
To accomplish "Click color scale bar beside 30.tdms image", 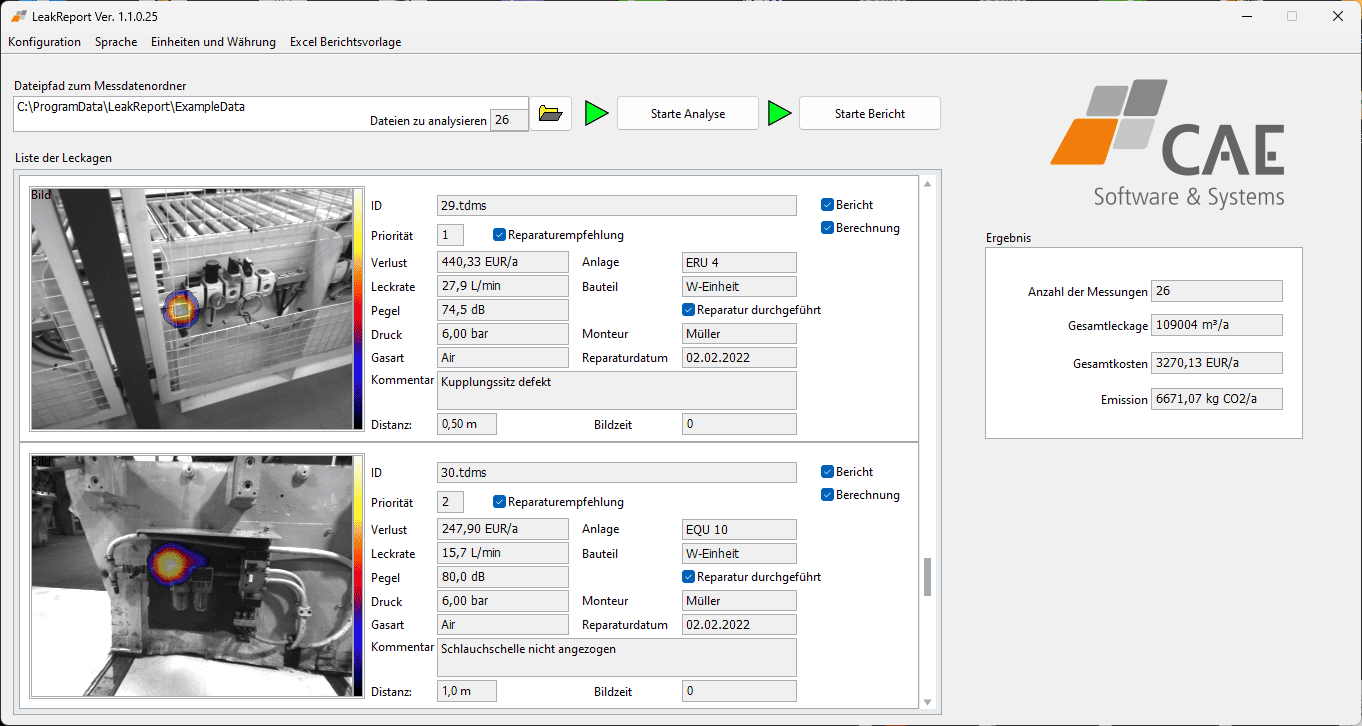I will pos(359,576).
